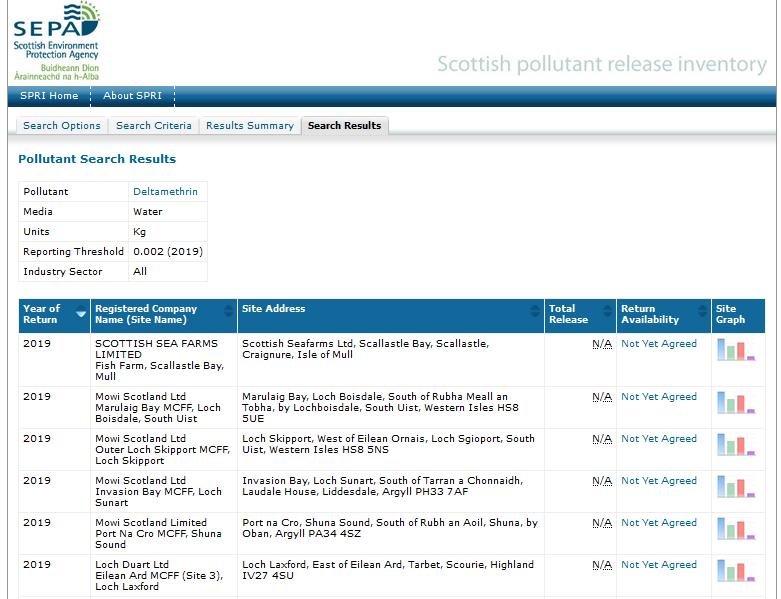Click the Site Graph column header
The height and width of the screenshot is (599, 781).
point(738,316)
